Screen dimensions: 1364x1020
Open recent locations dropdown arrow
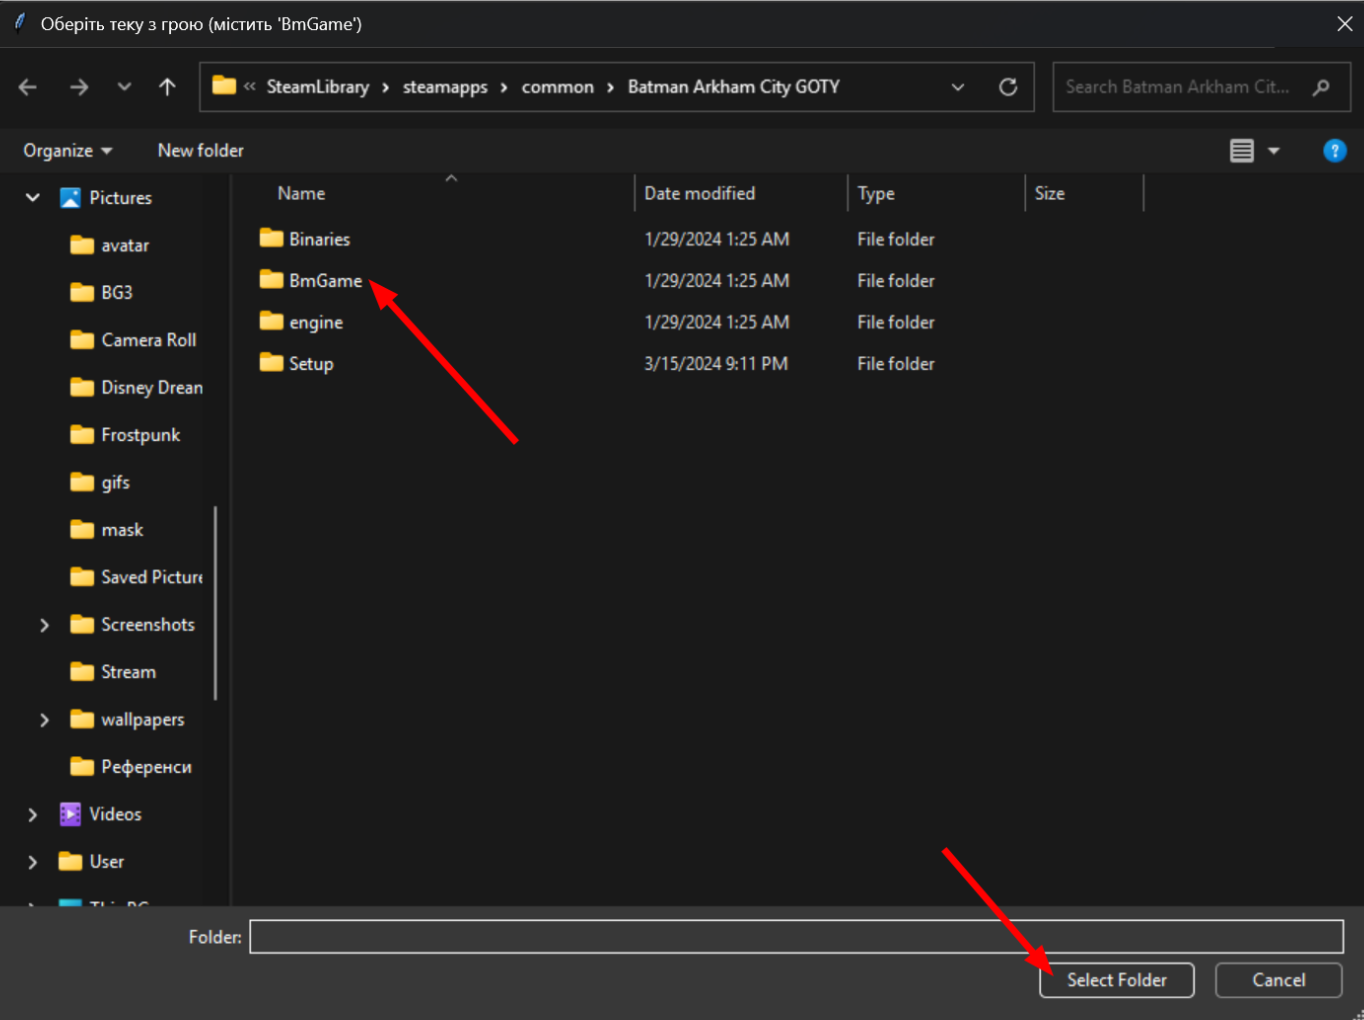[x=124, y=87]
